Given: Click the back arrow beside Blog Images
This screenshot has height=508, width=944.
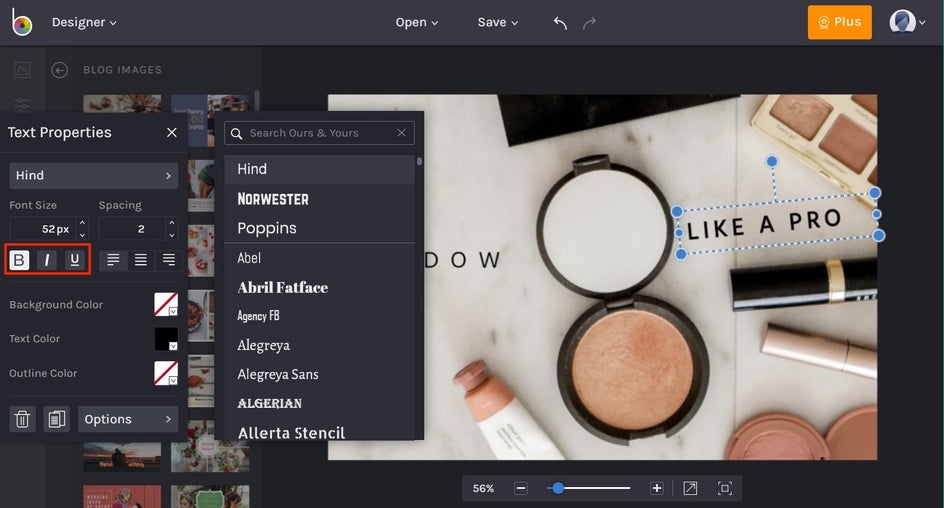Looking at the screenshot, I should coord(59,70).
